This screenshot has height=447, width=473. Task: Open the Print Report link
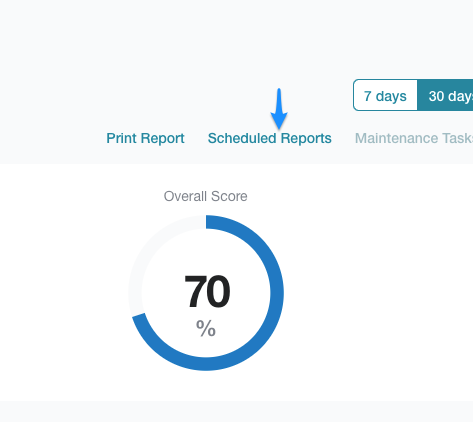[145, 138]
